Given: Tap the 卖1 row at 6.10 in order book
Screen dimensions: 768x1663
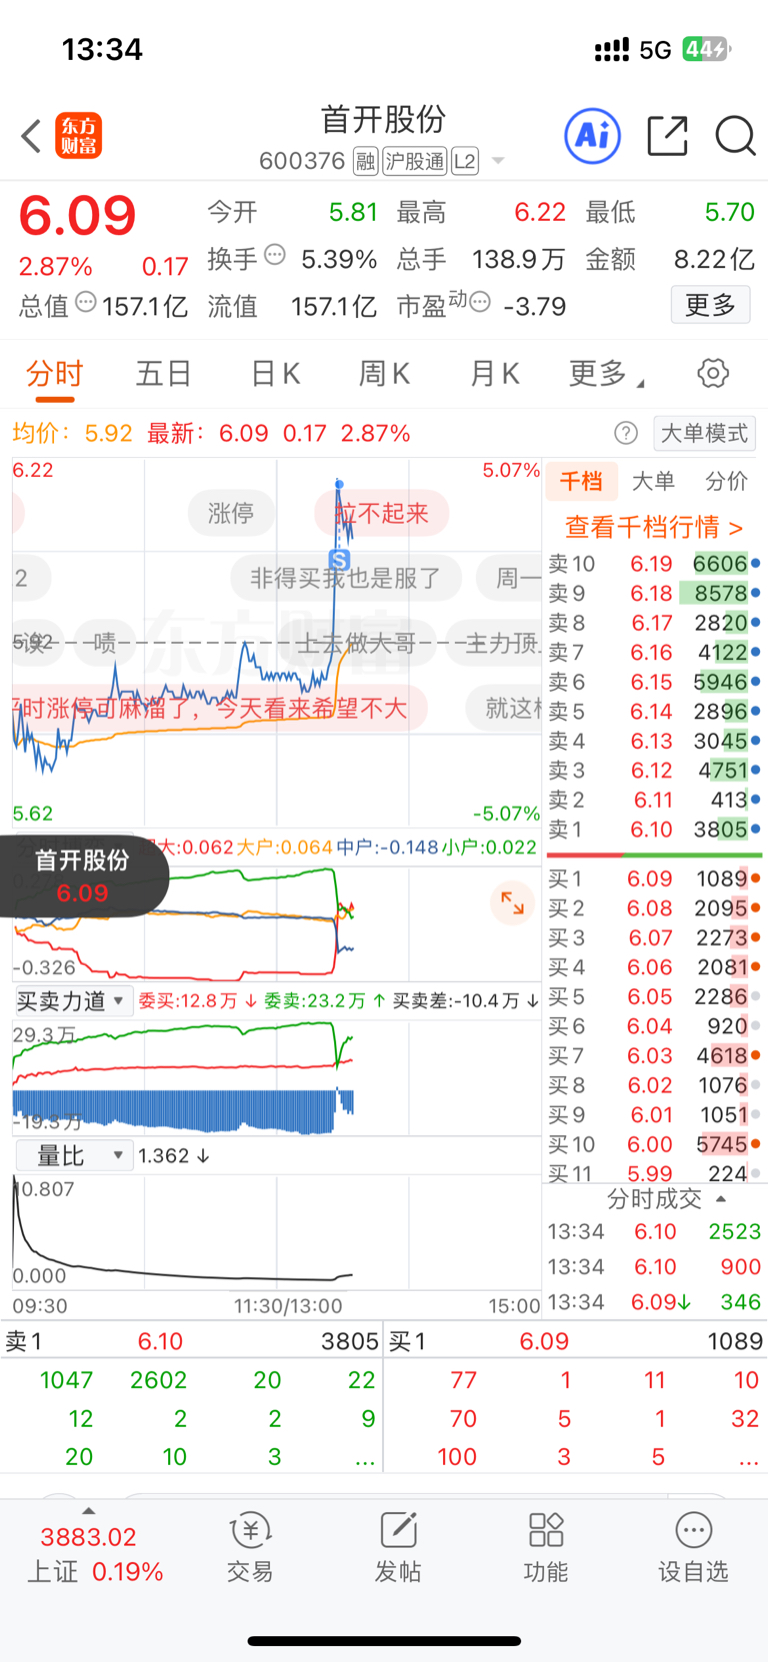Looking at the screenshot, I should click(x=655, y=829).
